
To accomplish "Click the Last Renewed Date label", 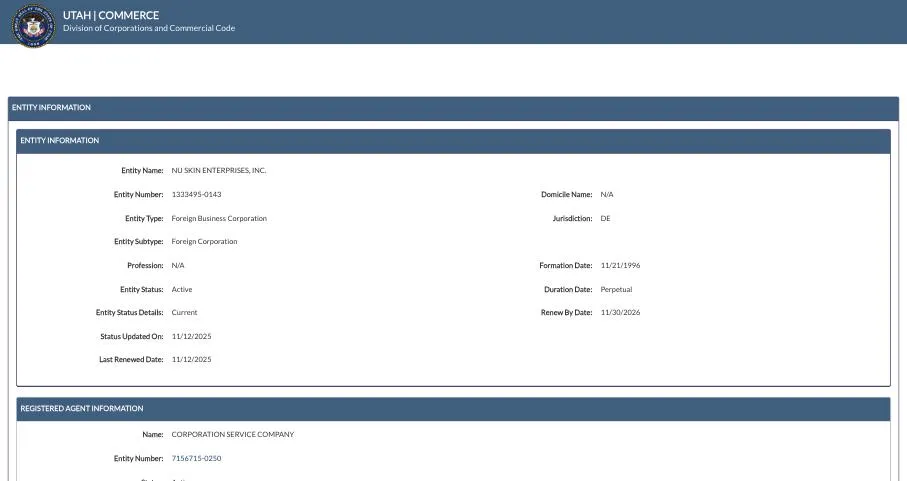I will (x=131, y=360).
